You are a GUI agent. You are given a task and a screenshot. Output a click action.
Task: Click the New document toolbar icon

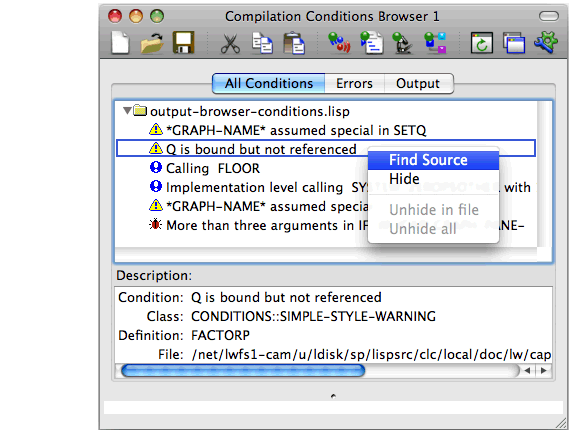[x=120, y=42]
